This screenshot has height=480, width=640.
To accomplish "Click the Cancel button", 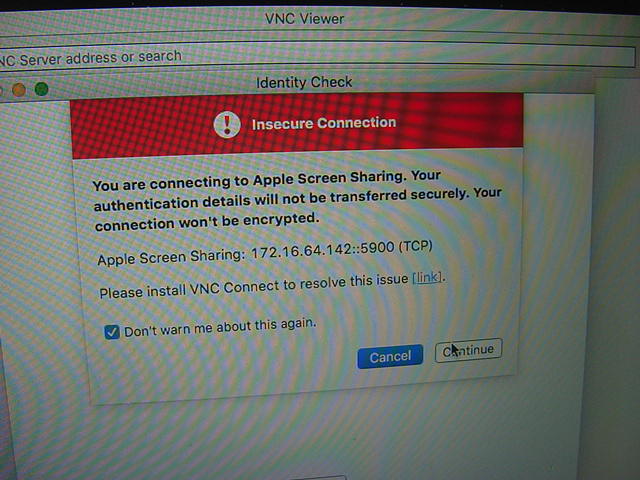I will tap(390, 357).
